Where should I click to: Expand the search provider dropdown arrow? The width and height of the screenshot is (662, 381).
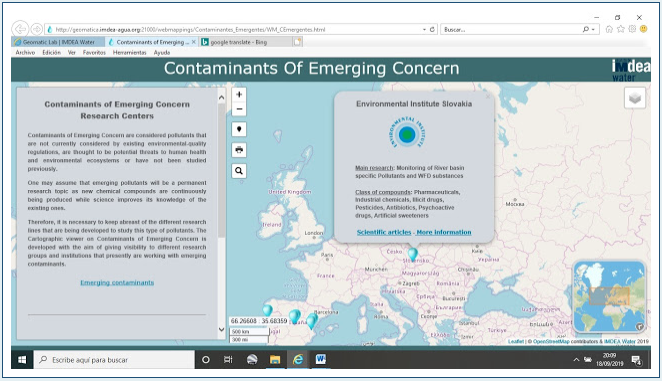(x=593, y=30)
